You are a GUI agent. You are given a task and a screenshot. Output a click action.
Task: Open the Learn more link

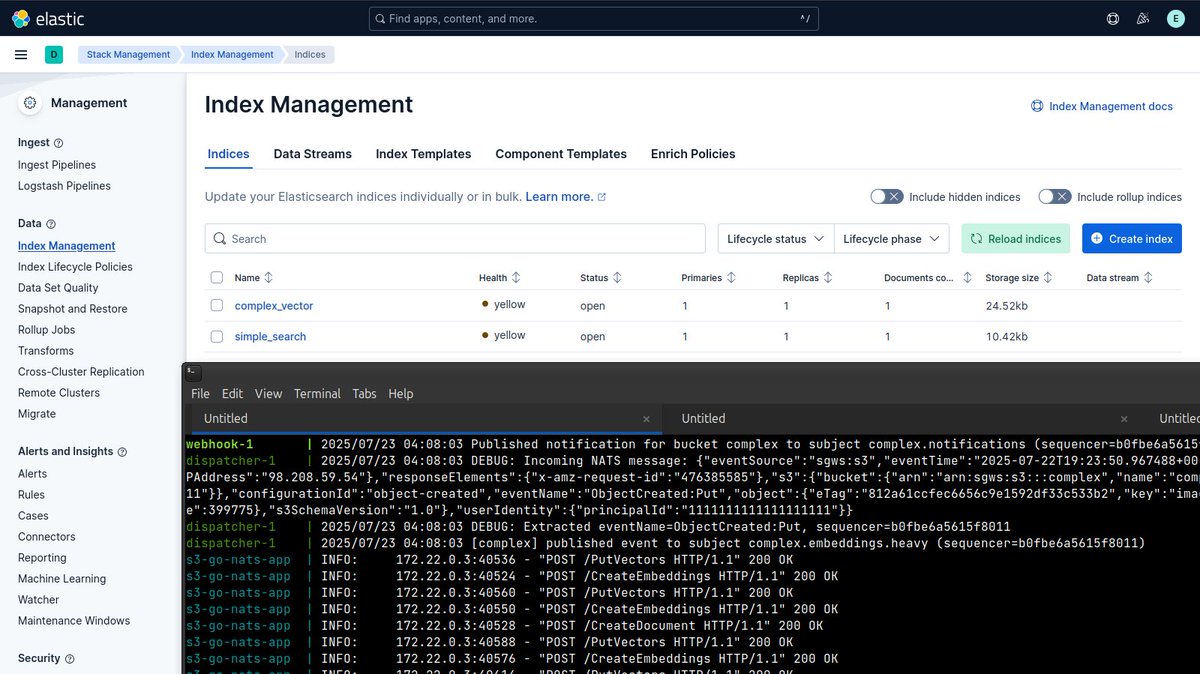(565, 197)
